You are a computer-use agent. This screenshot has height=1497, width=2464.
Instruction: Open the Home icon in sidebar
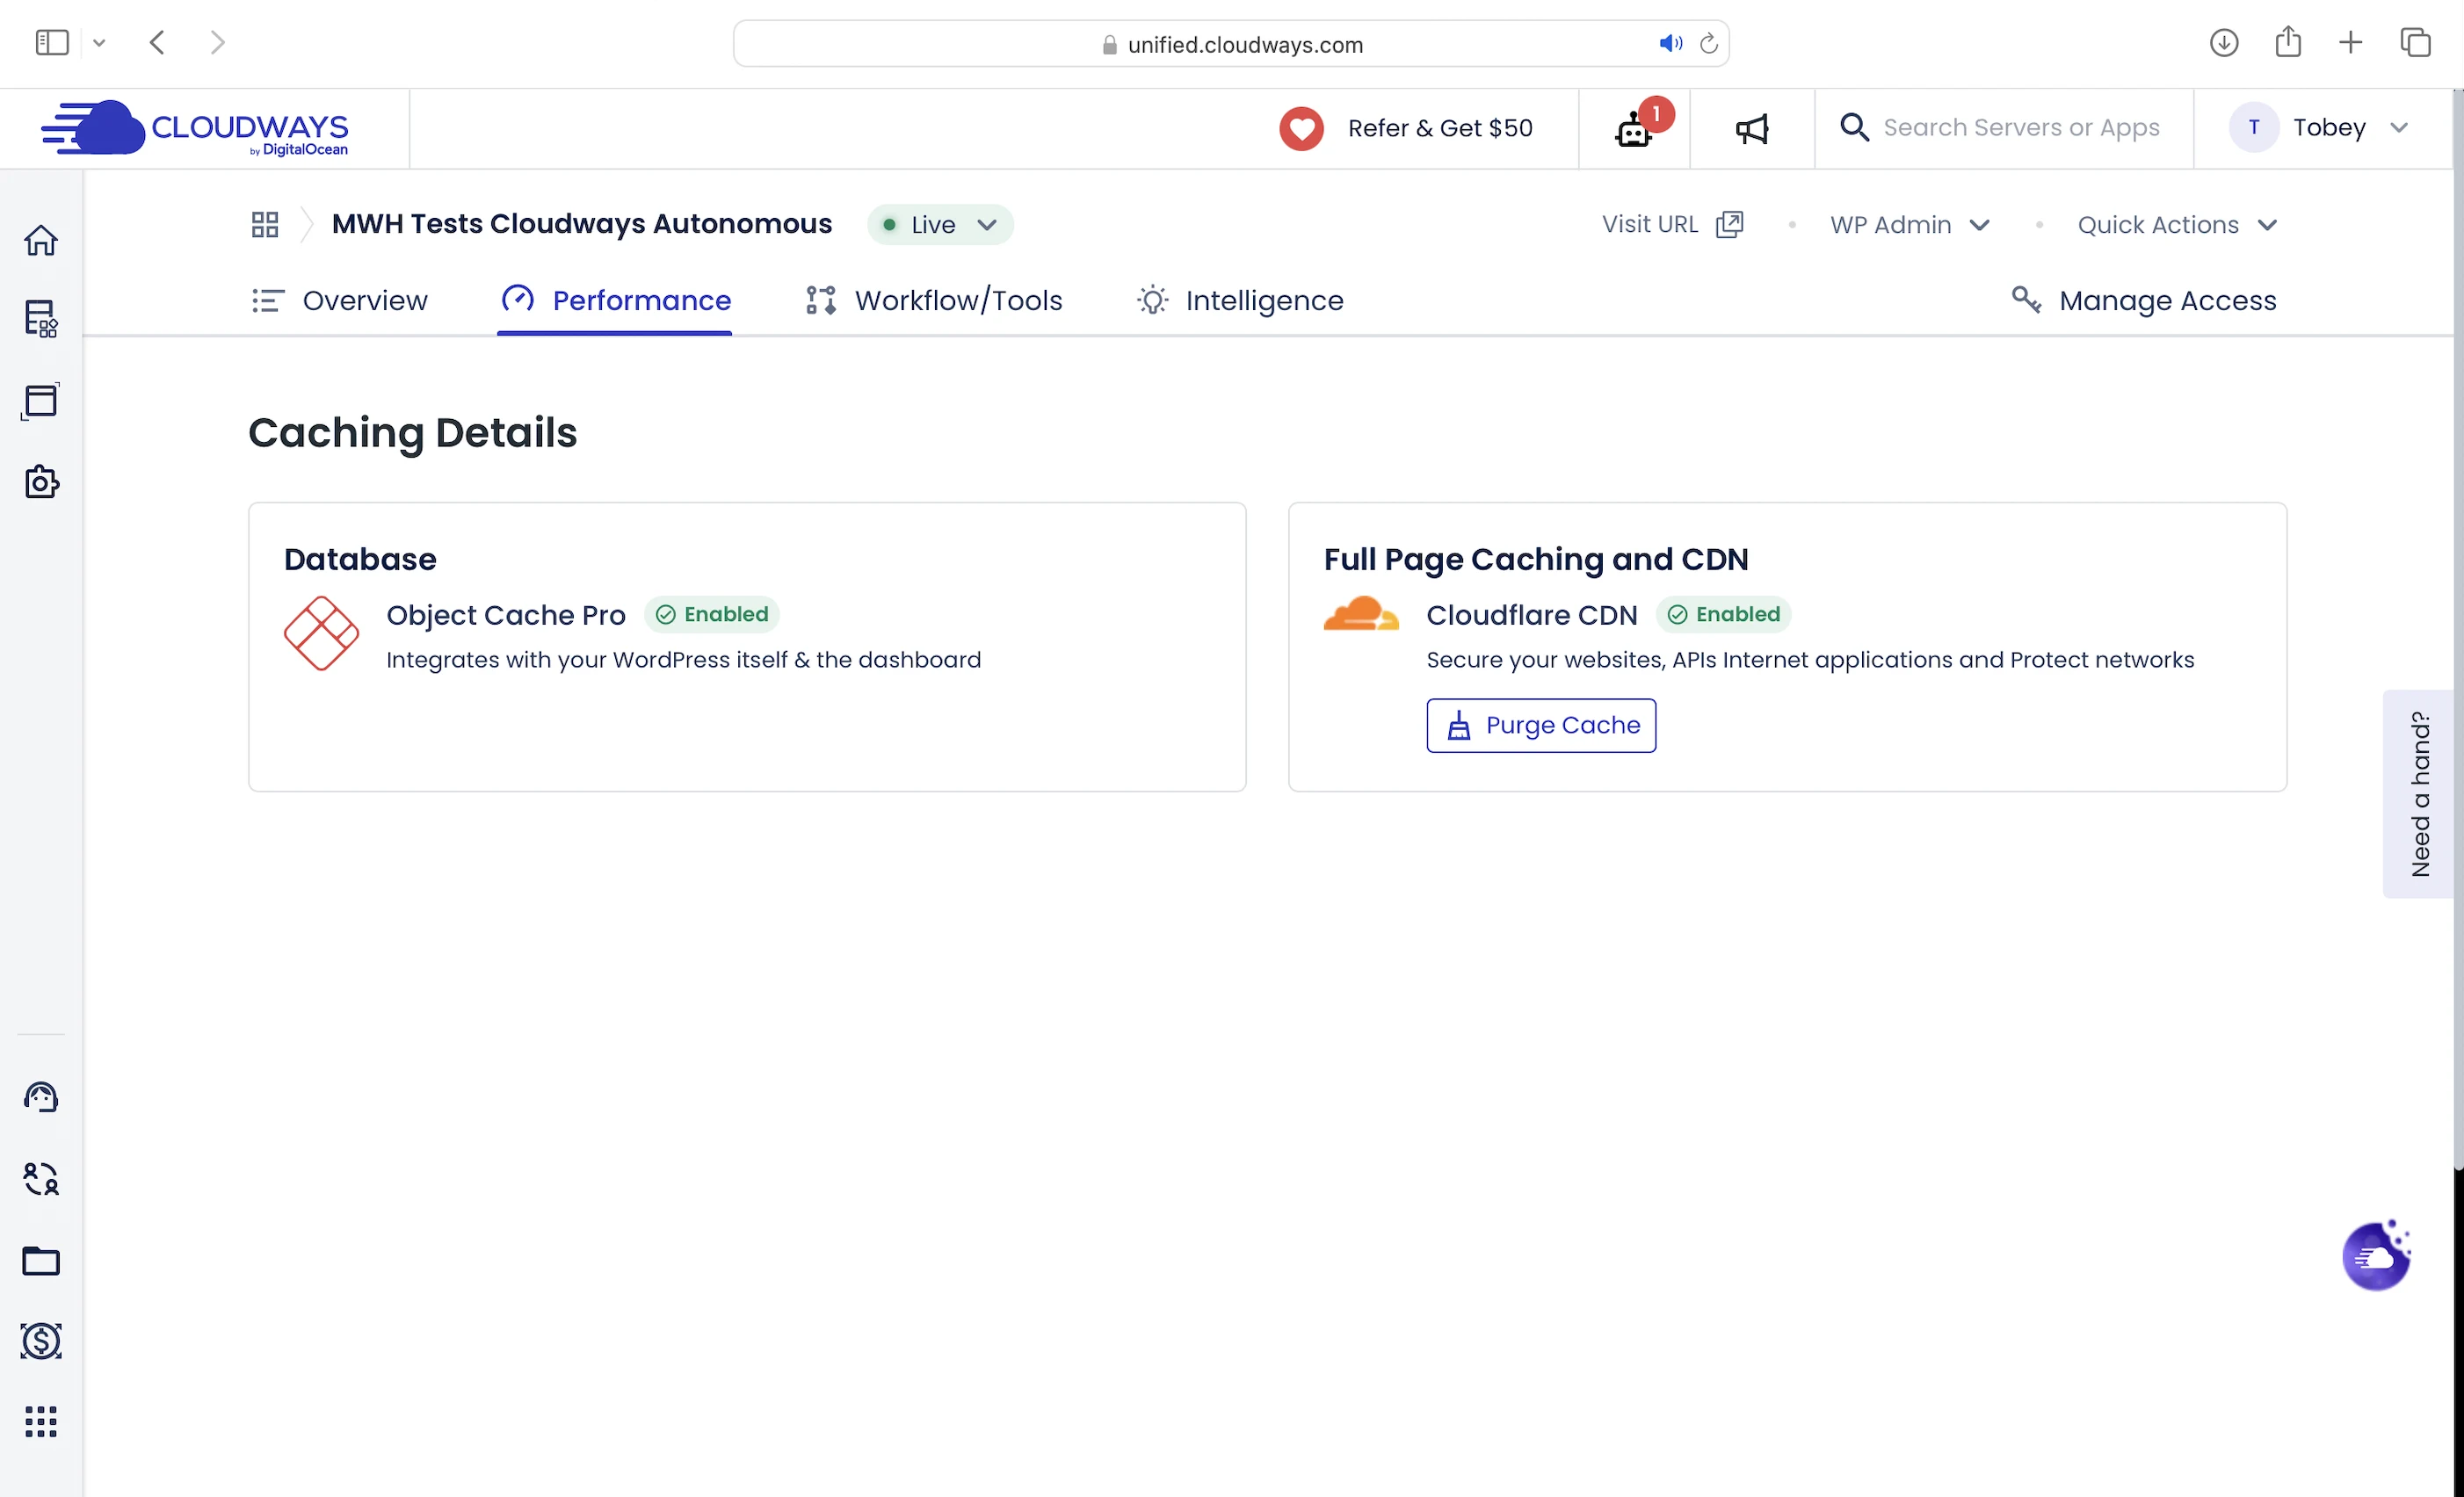point(41,240)
